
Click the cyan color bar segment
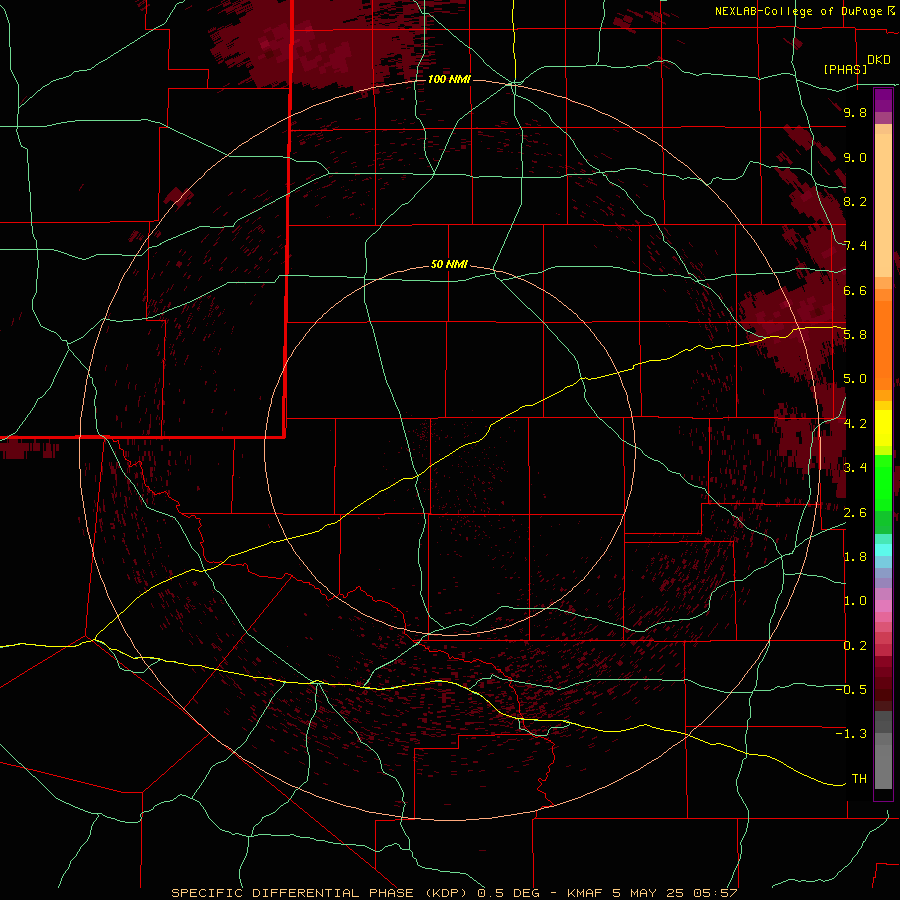[883, 550]
